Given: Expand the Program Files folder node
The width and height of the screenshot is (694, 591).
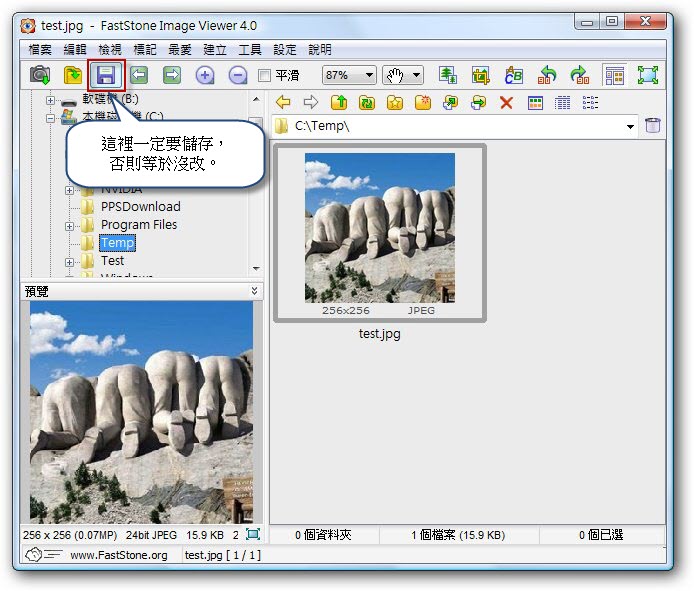Looking at the screenshot, I should click(x=69, y=226).
